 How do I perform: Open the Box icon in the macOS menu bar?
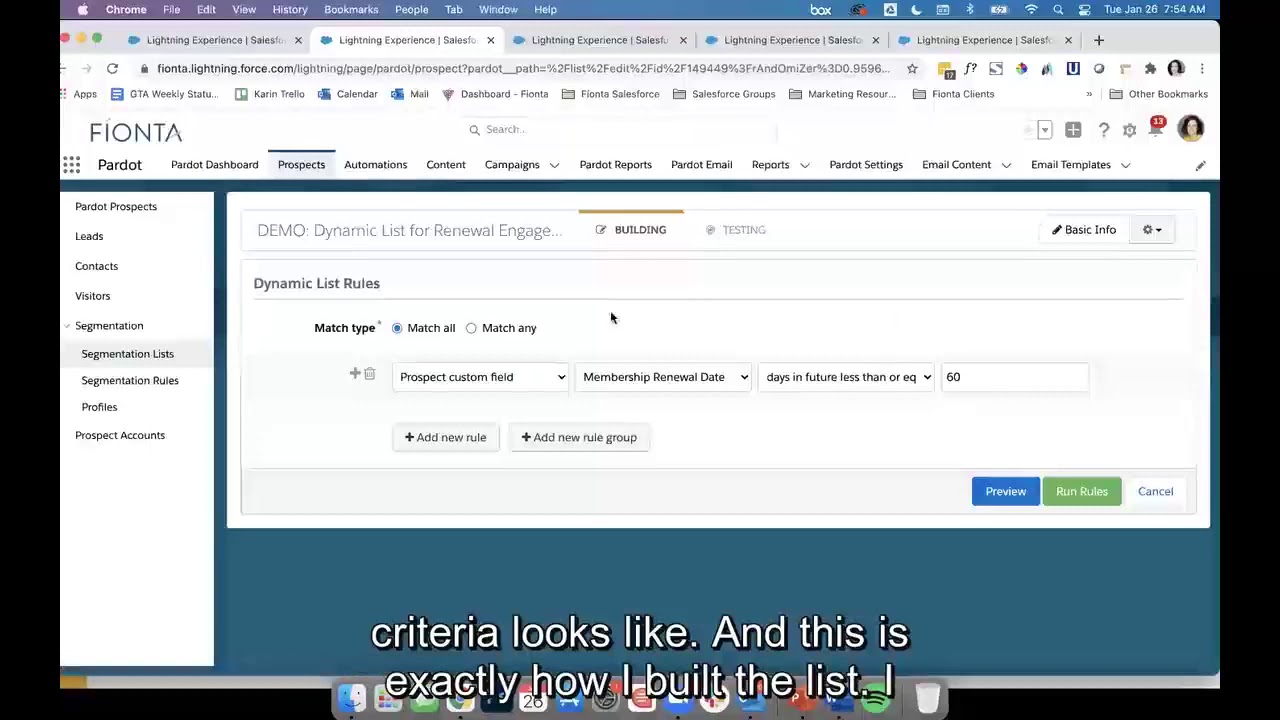click(x=820, y=9)
